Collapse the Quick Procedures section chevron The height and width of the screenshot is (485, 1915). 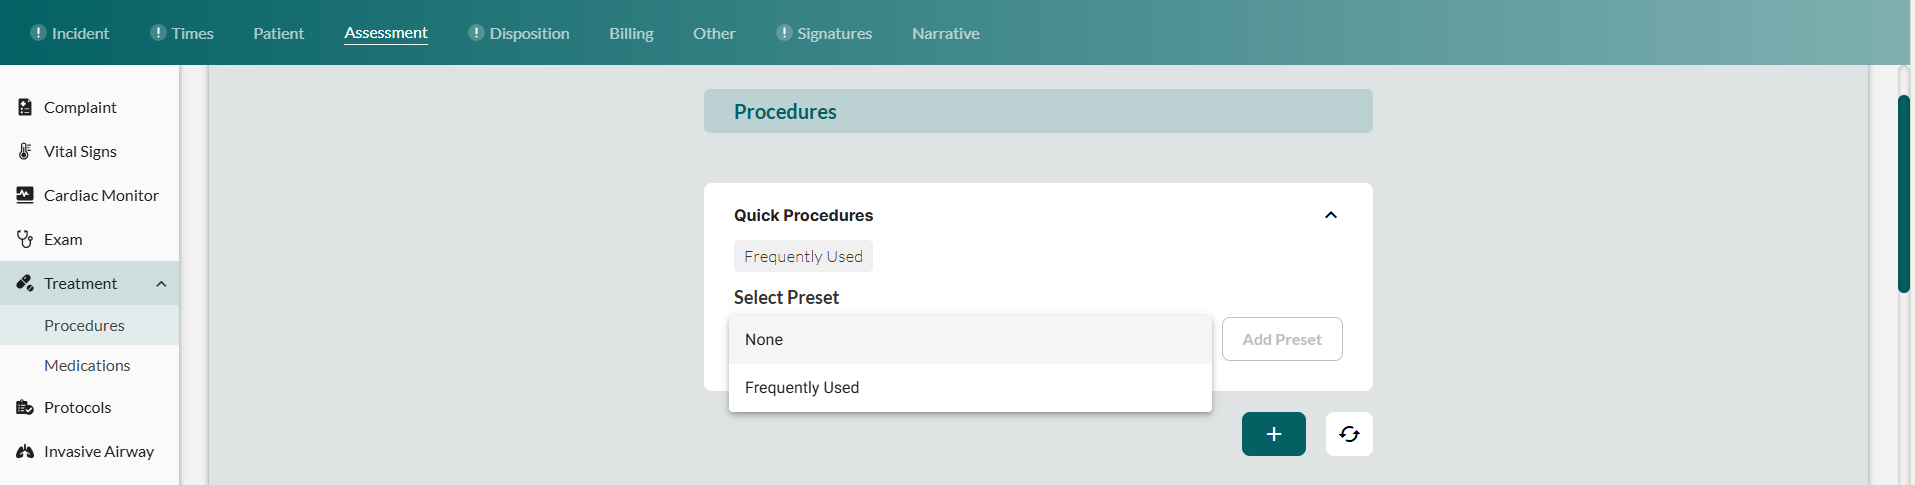[x=1331, y=215]
